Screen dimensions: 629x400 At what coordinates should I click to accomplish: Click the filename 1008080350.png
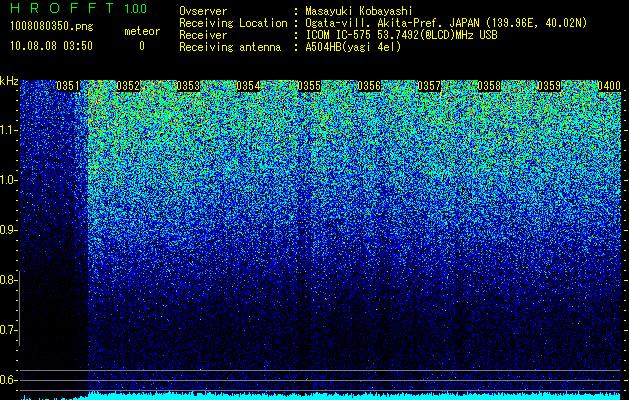(52, 26)
